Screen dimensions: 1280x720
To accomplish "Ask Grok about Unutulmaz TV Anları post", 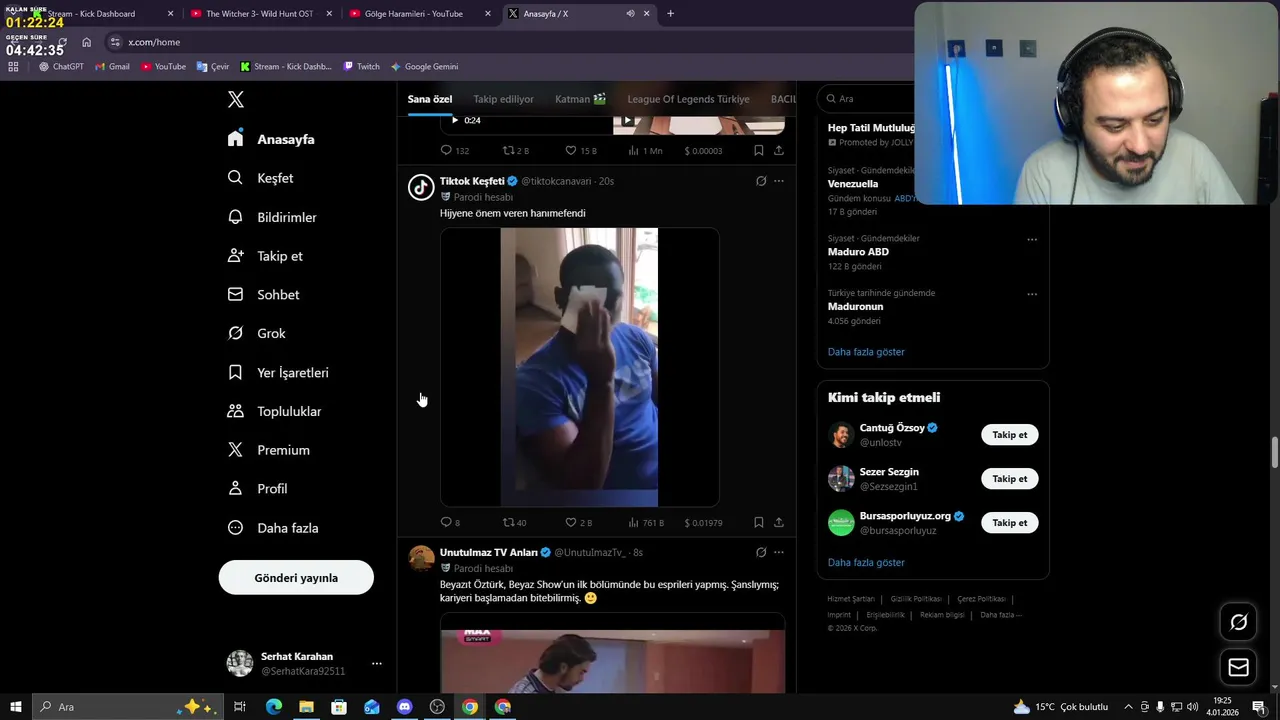I will click(761, 552).
